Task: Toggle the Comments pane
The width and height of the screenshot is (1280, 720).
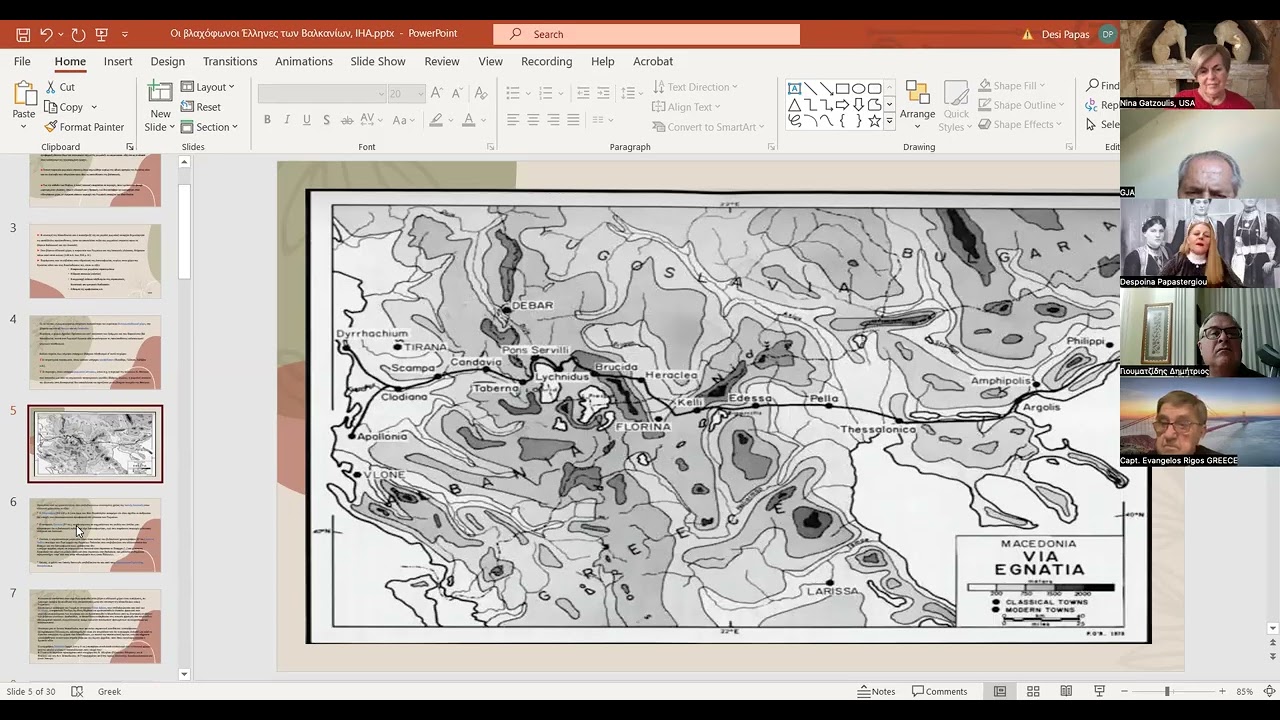Action: click(x=939, y=691)
